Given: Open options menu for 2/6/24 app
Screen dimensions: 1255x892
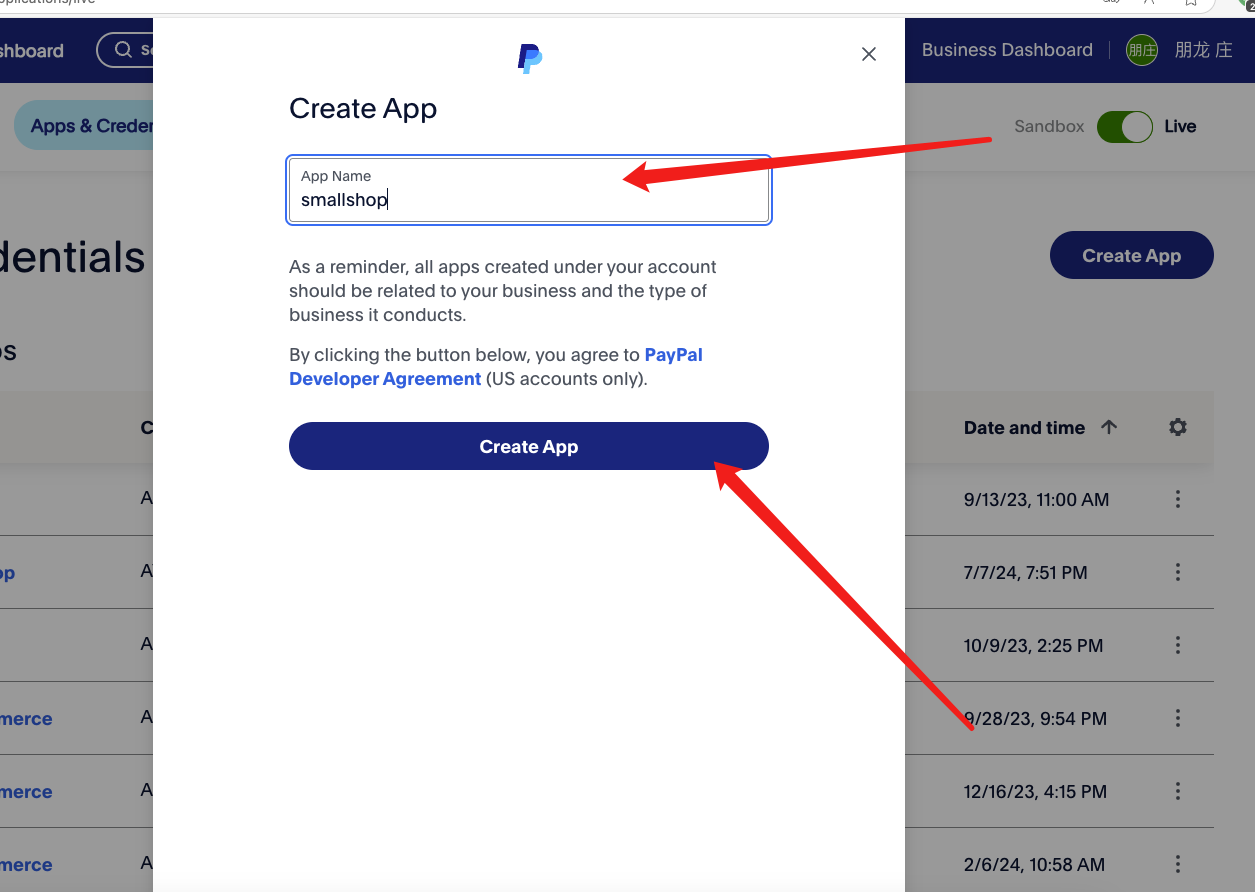Looking at the screenshot, I should pyautogui.click(x=1178, y=864).
